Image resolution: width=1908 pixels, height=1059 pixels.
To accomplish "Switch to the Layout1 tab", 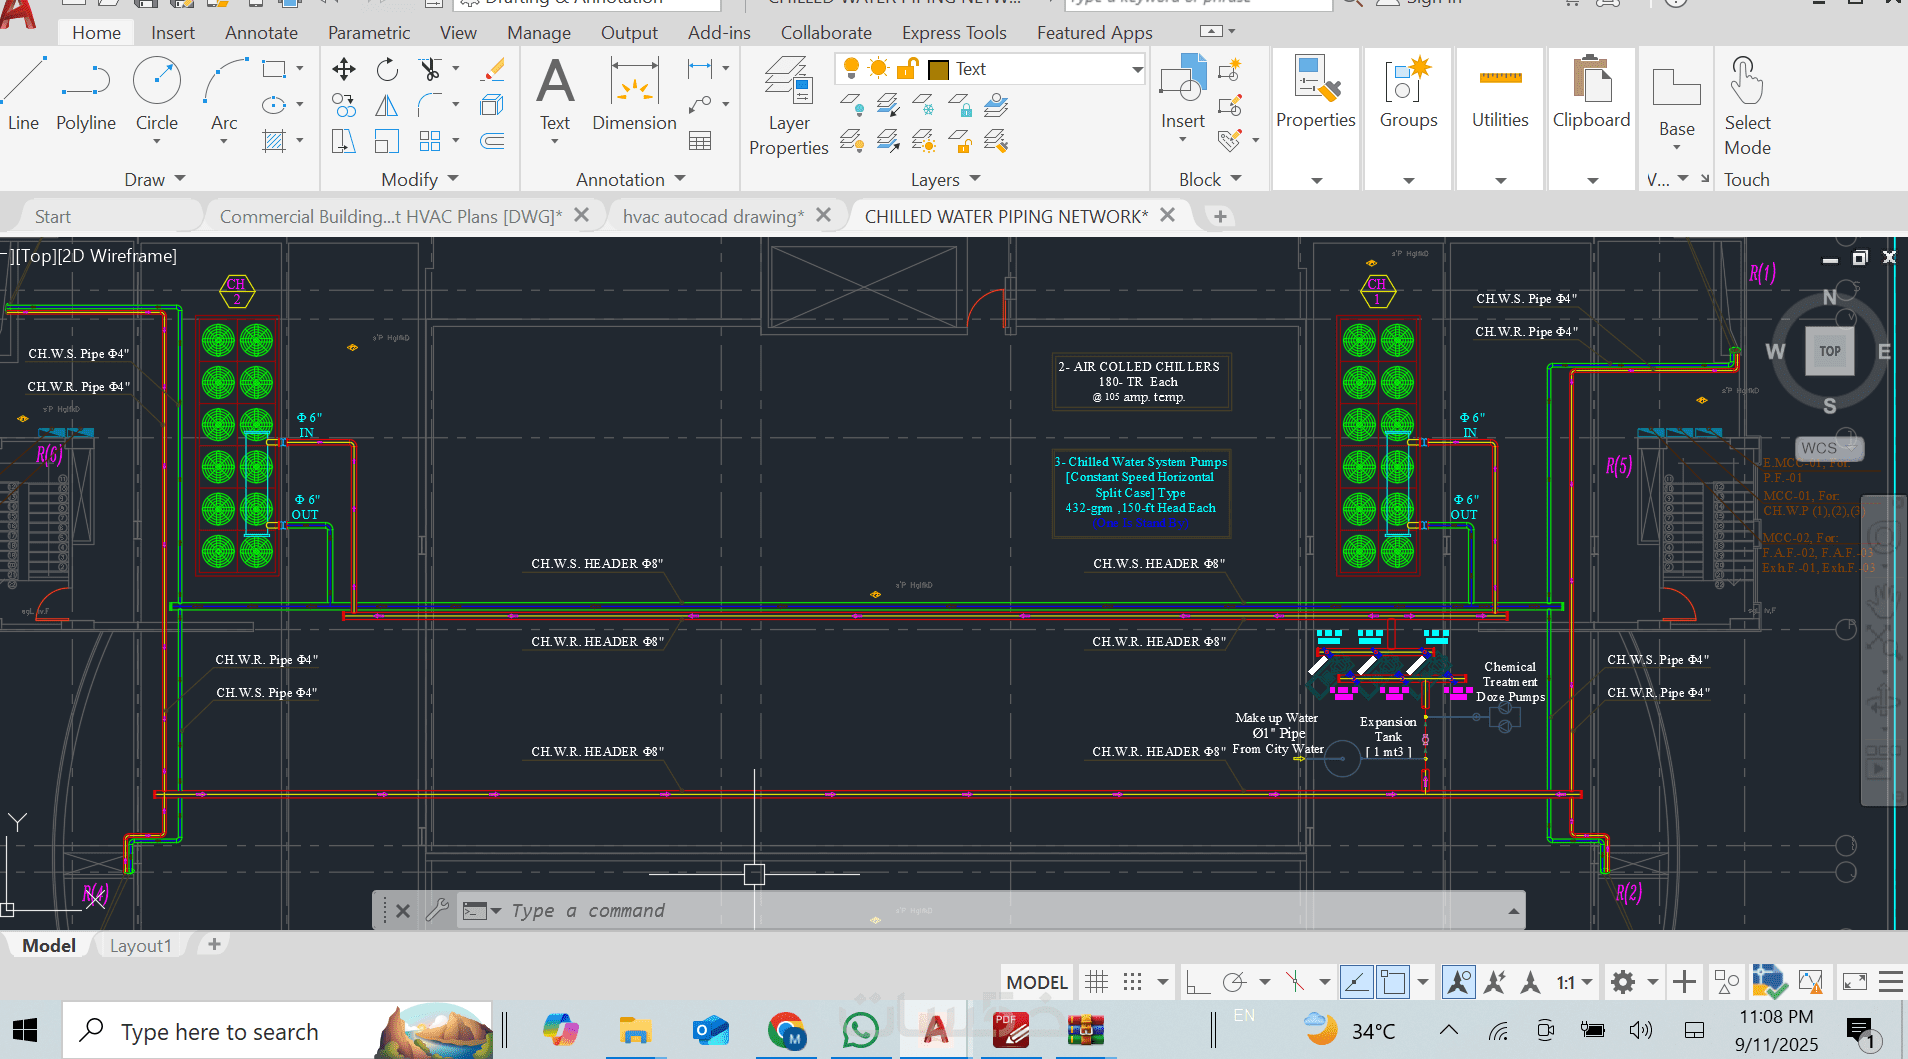I will coord(140,945).
